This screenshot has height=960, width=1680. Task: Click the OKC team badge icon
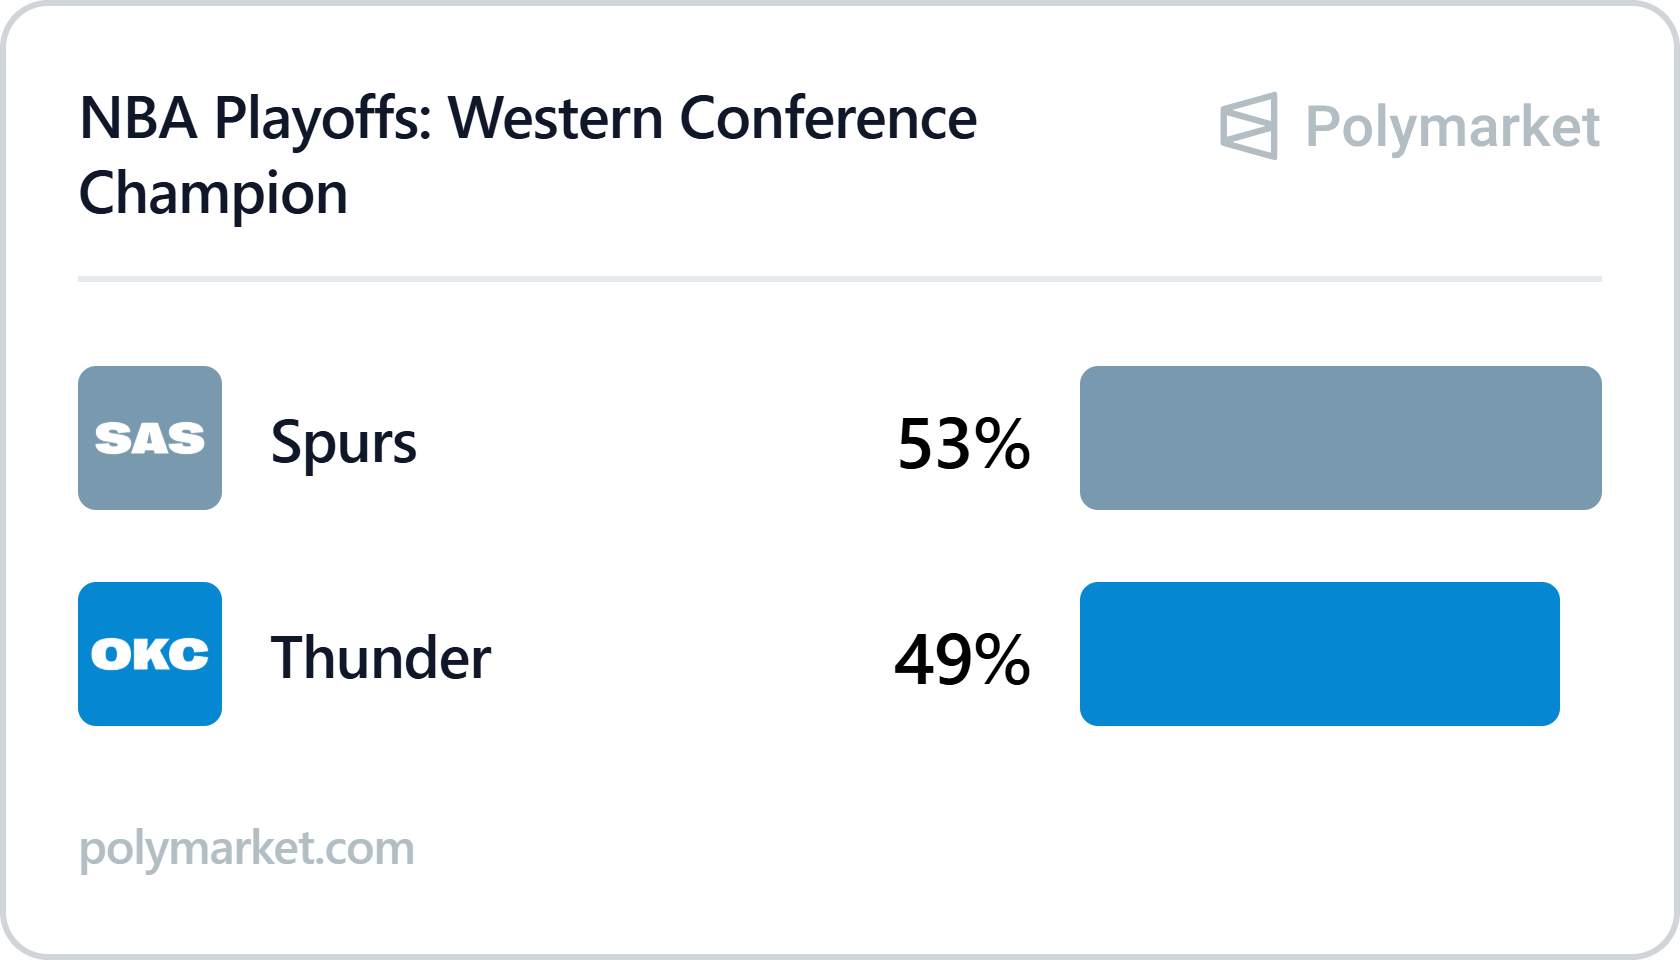(x=150, y=654)
